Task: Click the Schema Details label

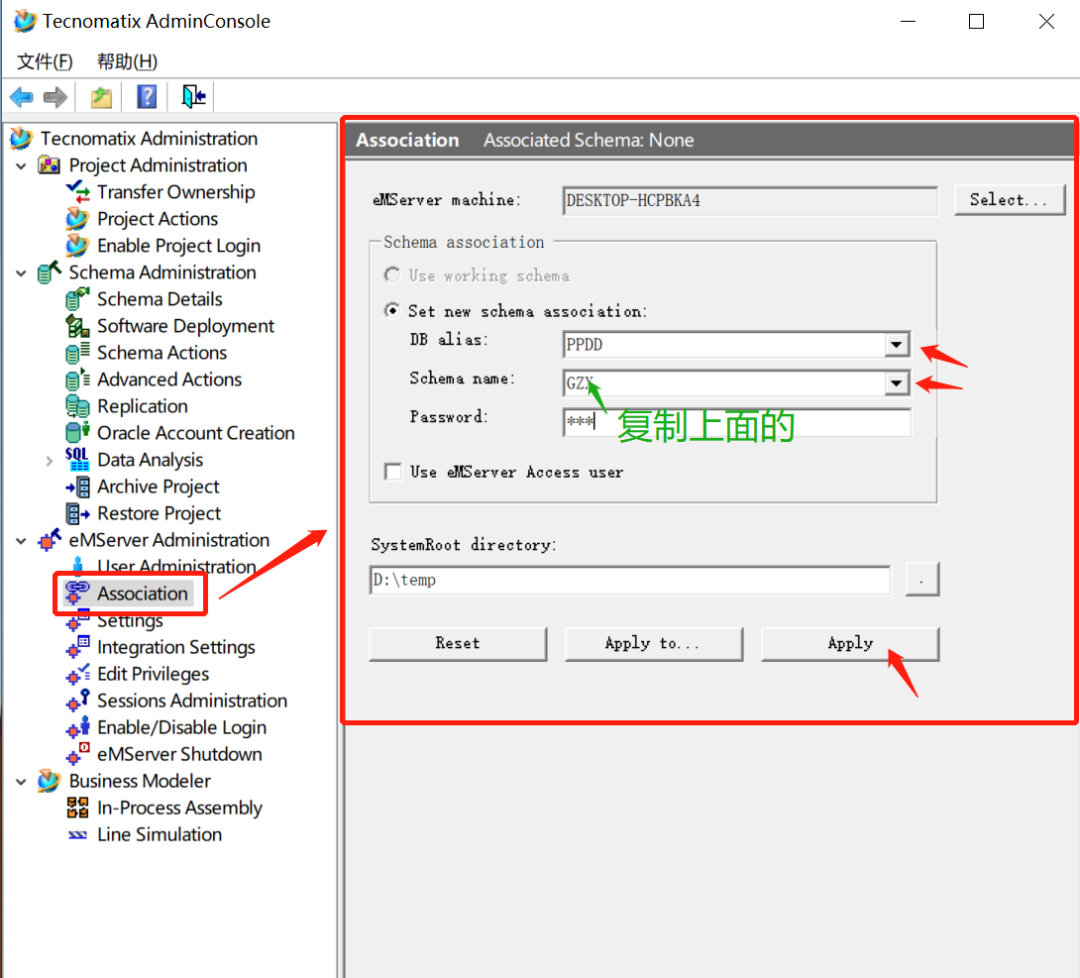Action: pyautogui.click(x=160, y=299)
